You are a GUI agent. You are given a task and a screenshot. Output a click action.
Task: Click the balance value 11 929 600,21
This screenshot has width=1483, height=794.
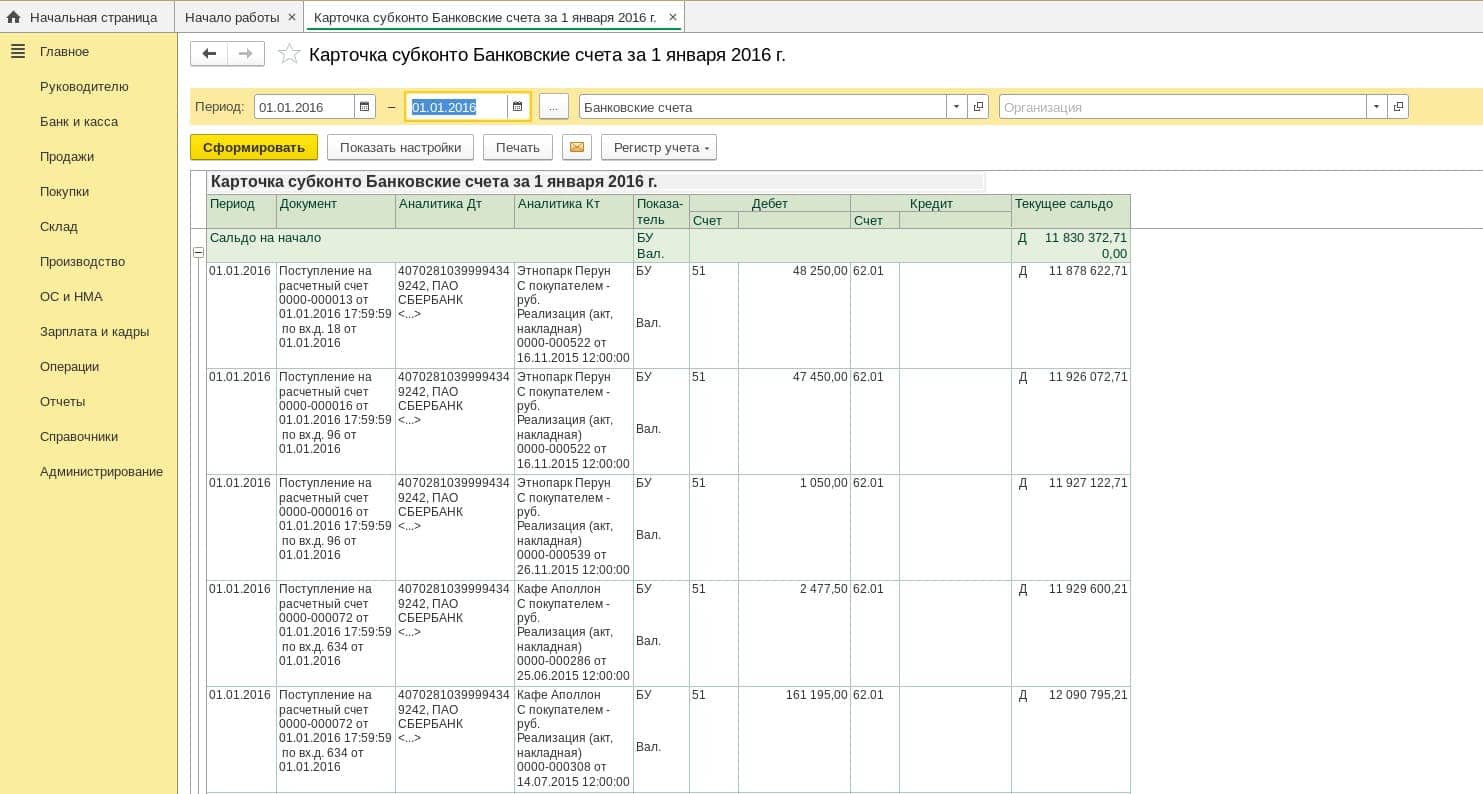point(1088,589)
